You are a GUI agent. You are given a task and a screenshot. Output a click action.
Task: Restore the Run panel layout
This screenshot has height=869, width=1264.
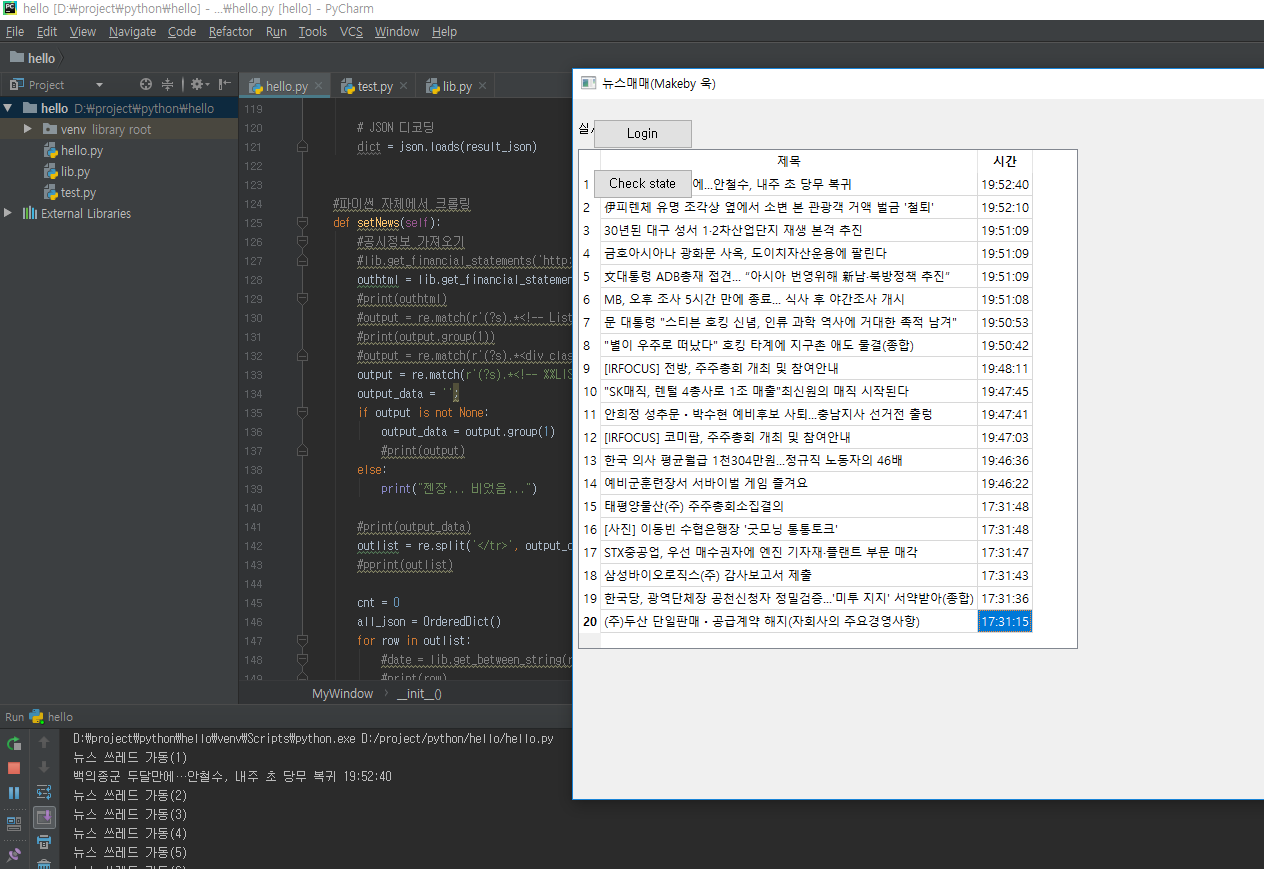click(14, 824)
